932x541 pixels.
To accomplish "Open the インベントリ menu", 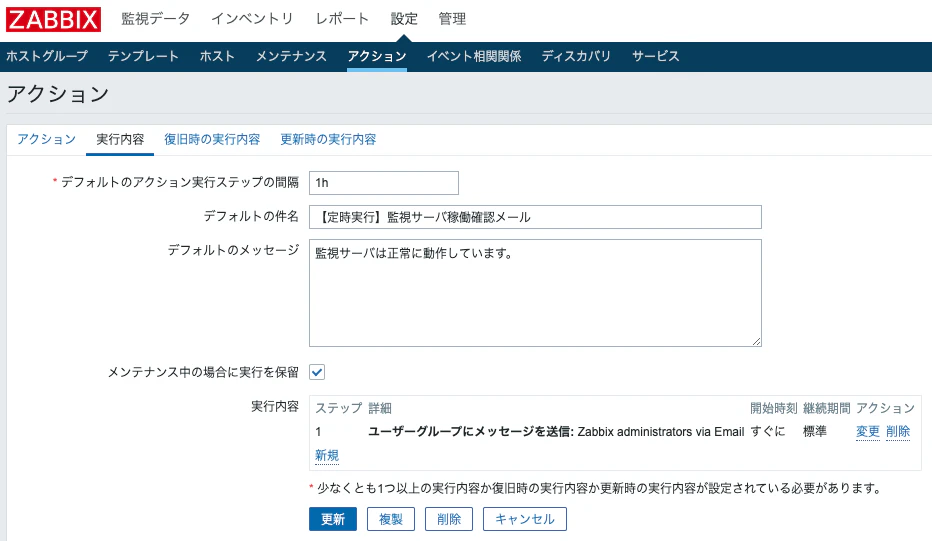I will pyautogui.click(x=253, y=19).
